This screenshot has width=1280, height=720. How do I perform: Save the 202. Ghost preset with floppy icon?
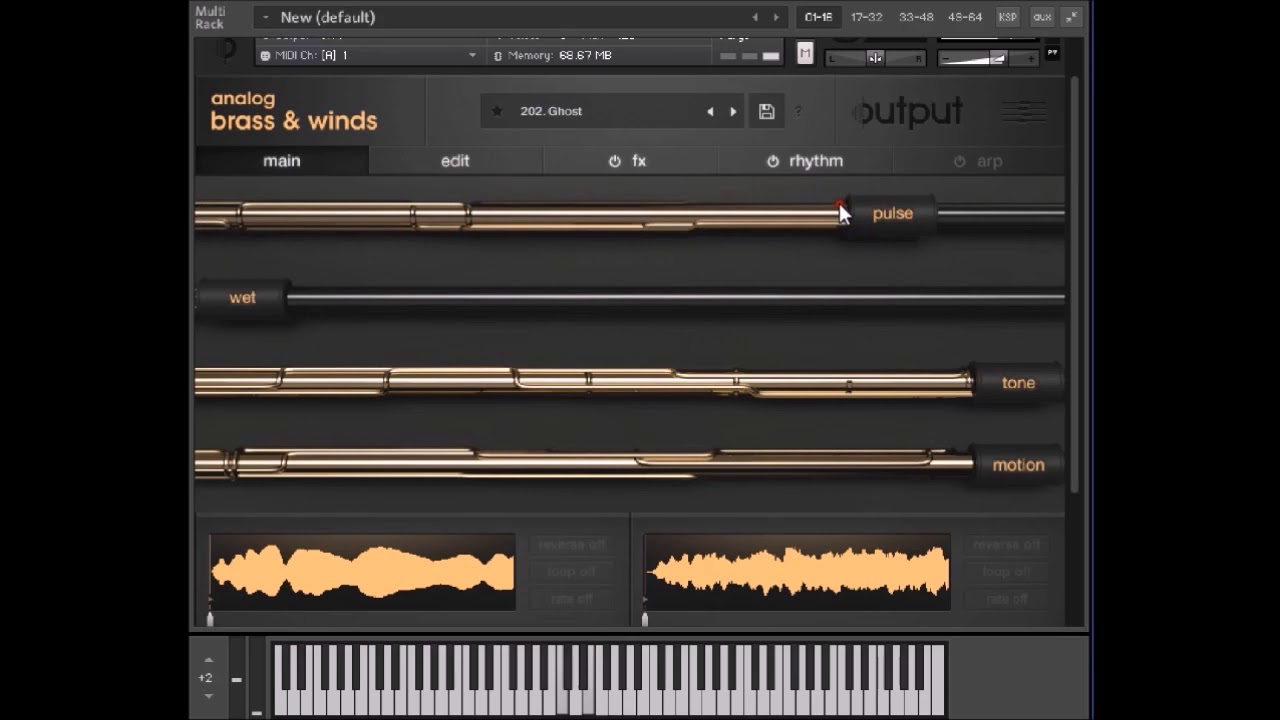click(766, 111)
